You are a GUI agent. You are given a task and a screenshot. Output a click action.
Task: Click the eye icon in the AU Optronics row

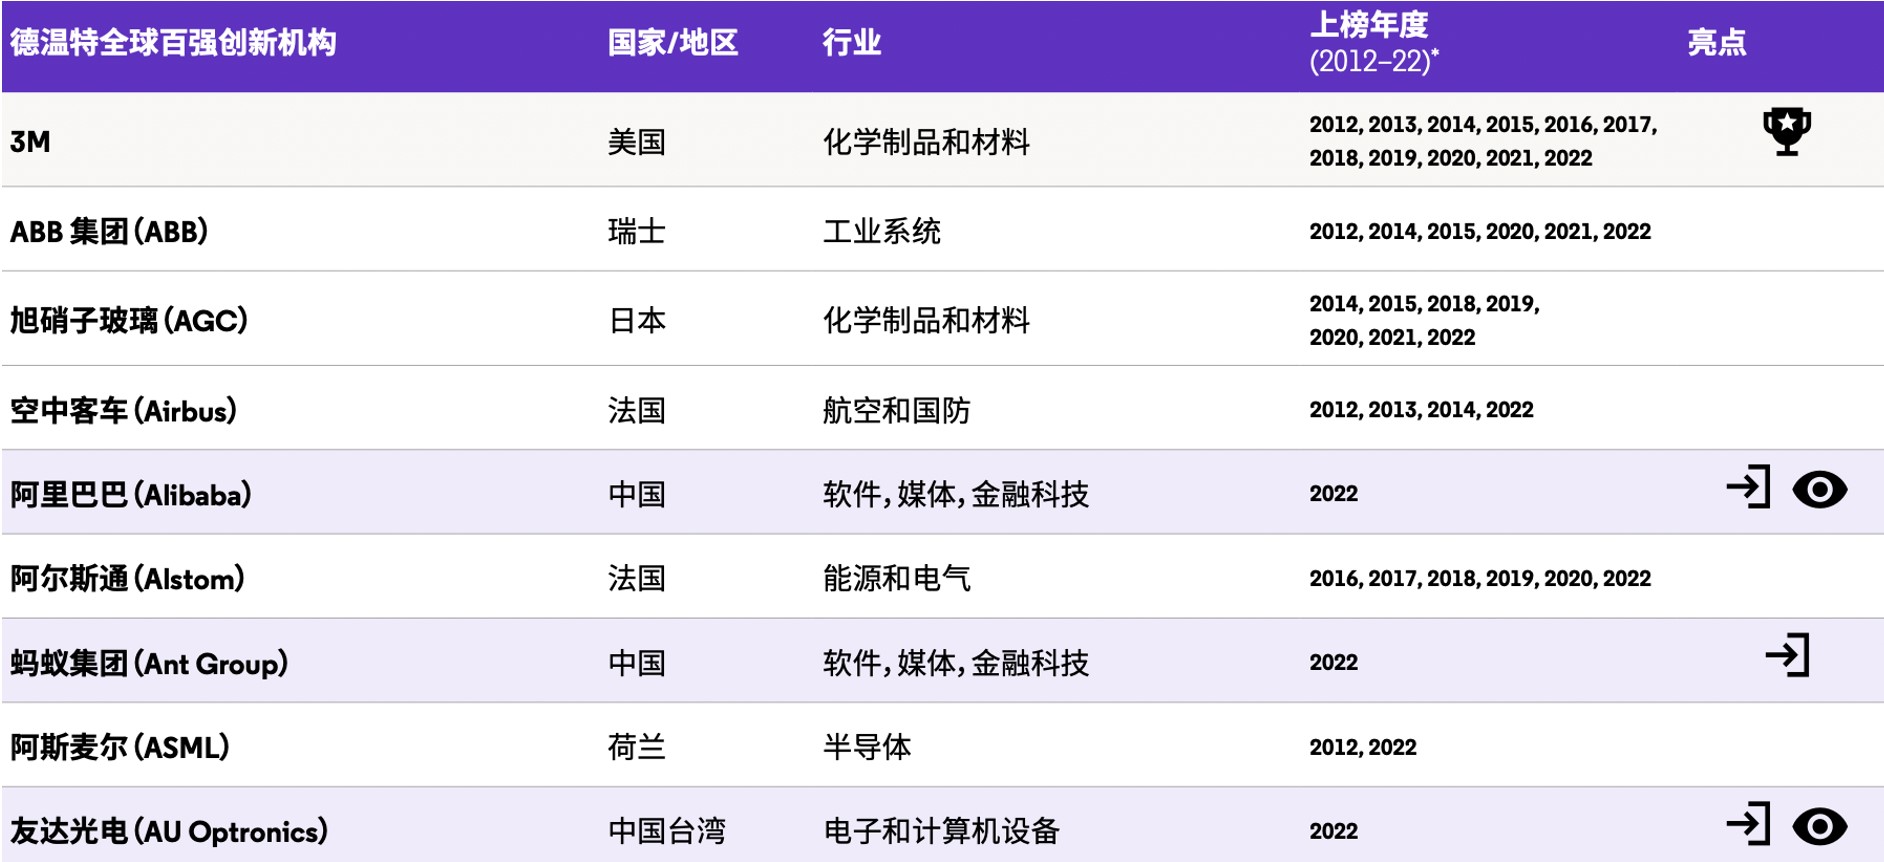pos(1820,826)
